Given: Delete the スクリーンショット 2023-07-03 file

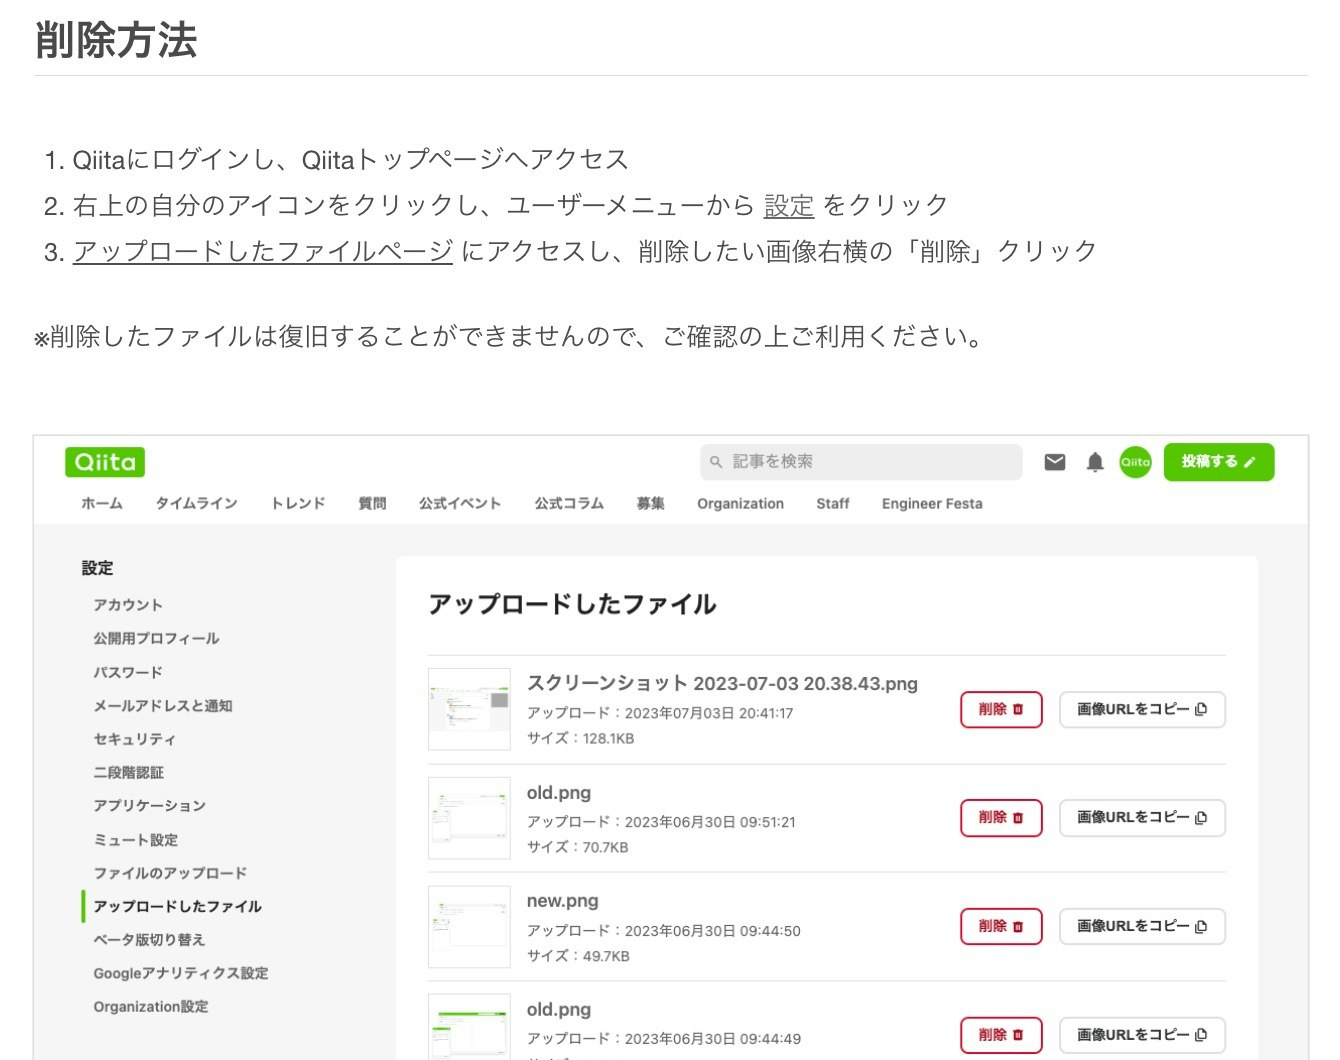Looking at the screenshot, I should tap(1001, 710).
